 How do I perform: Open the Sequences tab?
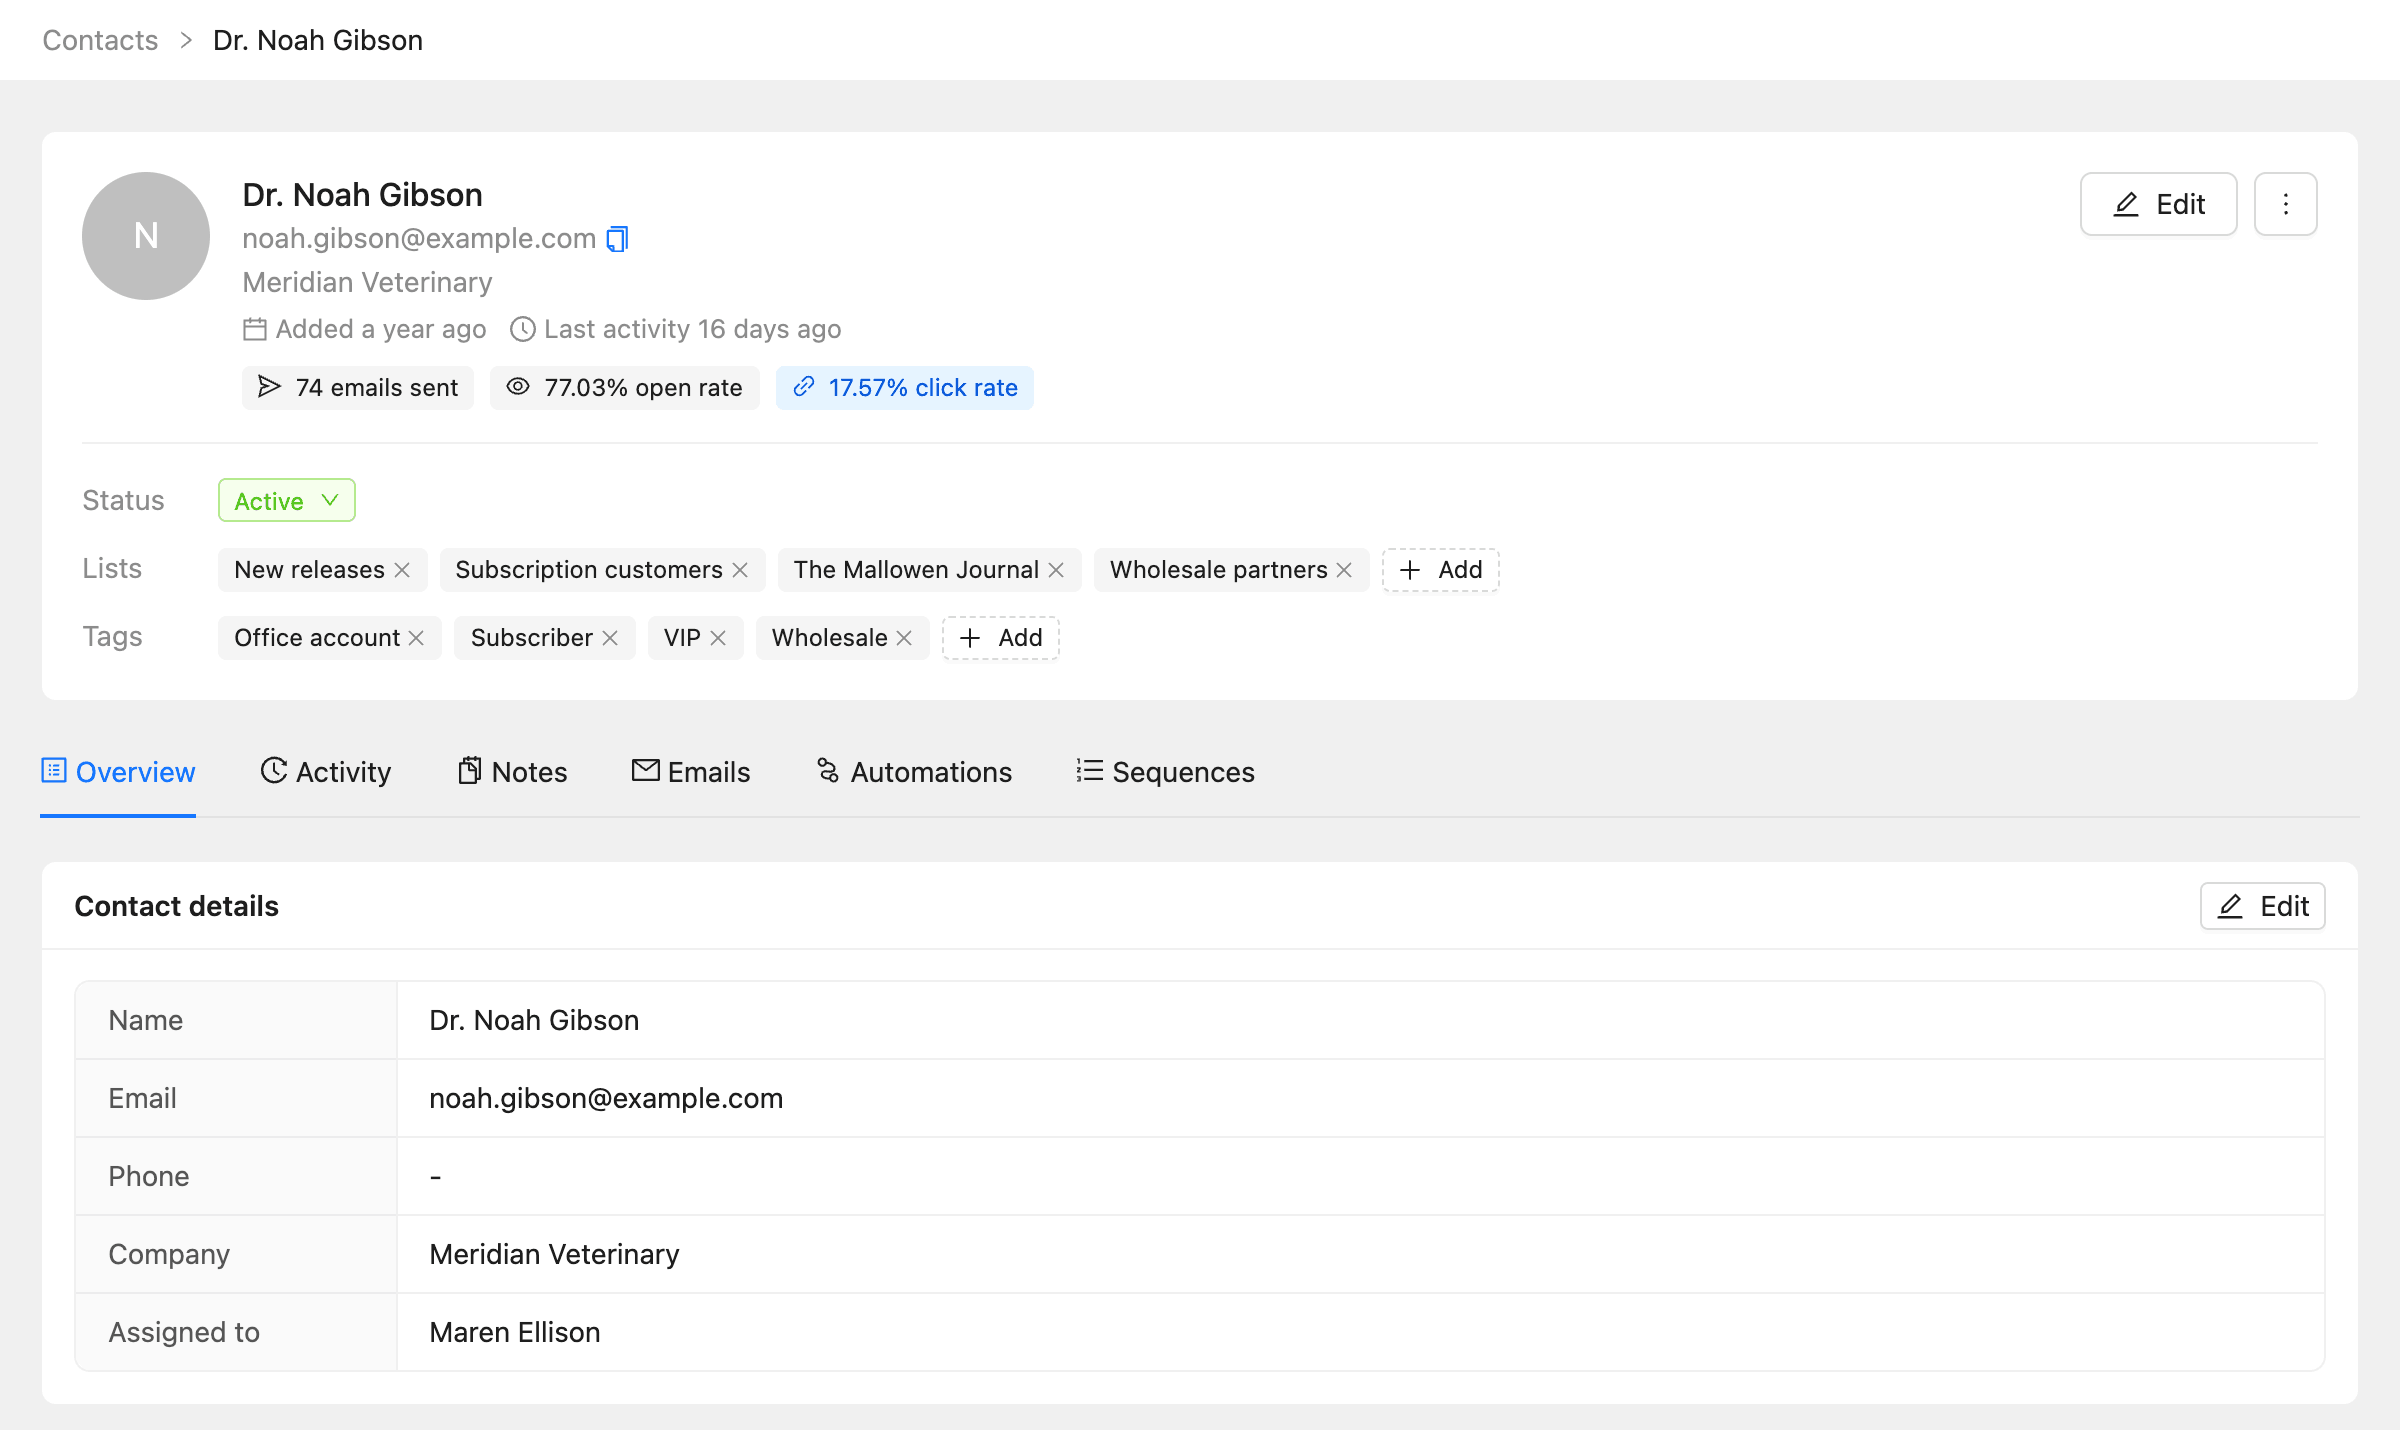pos(1165,772)
